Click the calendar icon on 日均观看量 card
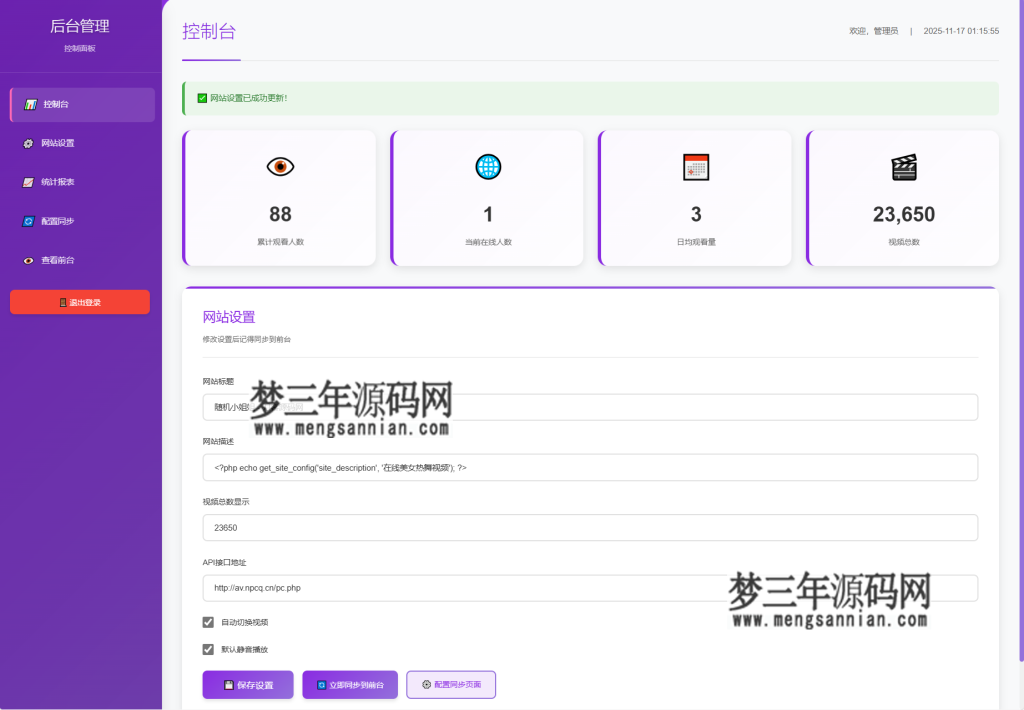Image resolution: width=1024 pixels, height=710 pixels. 694,166
